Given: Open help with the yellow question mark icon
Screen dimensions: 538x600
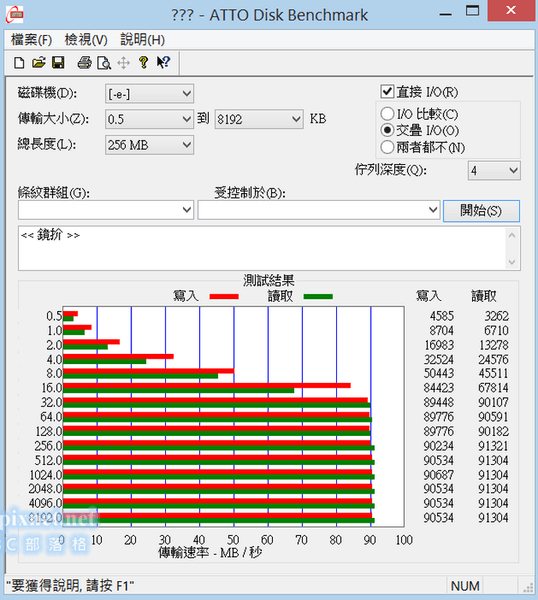Looking at the screenshot, I should click(x=143, y=62).
